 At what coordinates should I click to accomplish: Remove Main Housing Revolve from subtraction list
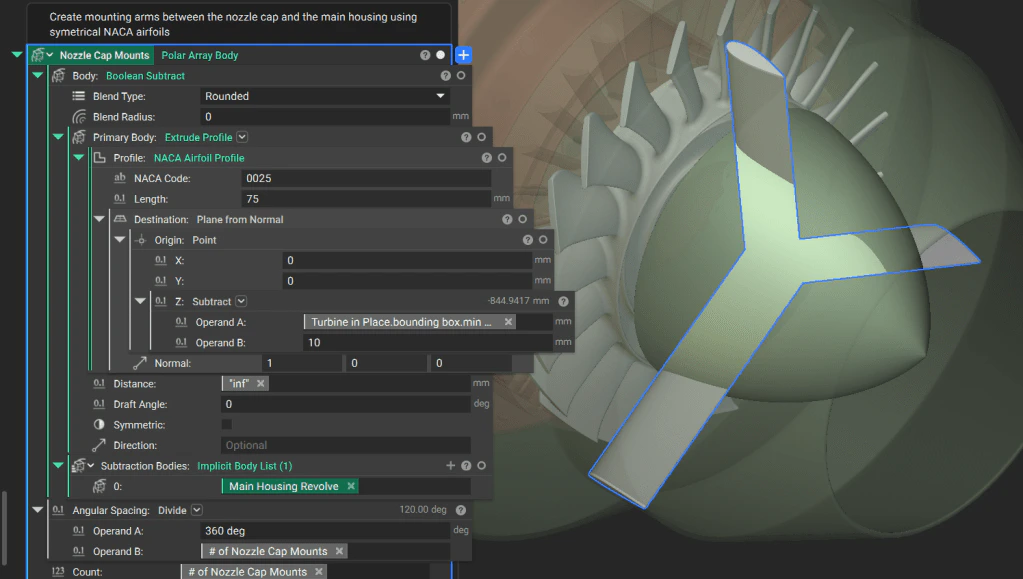click(351, 486)
